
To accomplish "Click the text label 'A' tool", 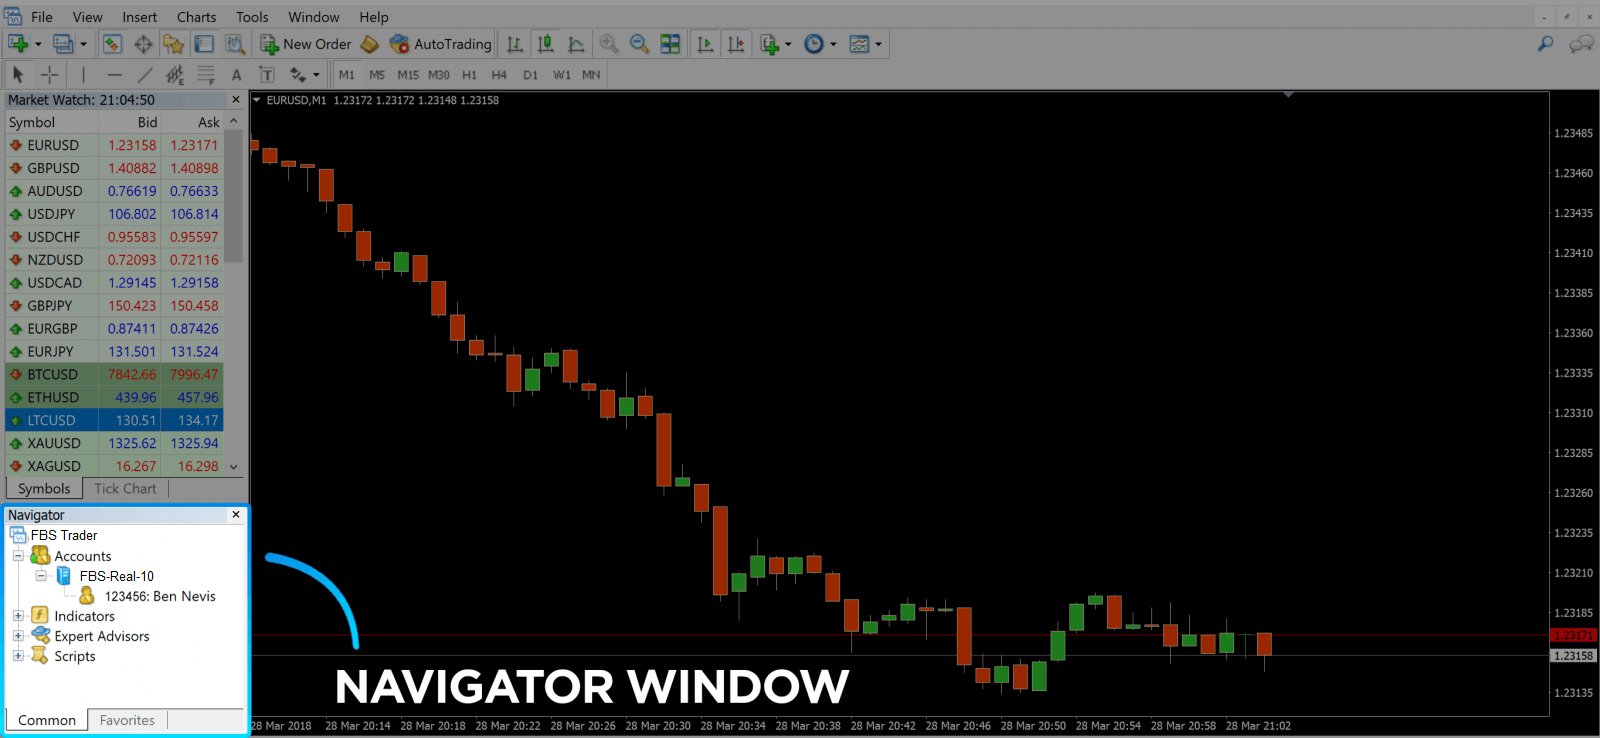I will pos(236,75).
